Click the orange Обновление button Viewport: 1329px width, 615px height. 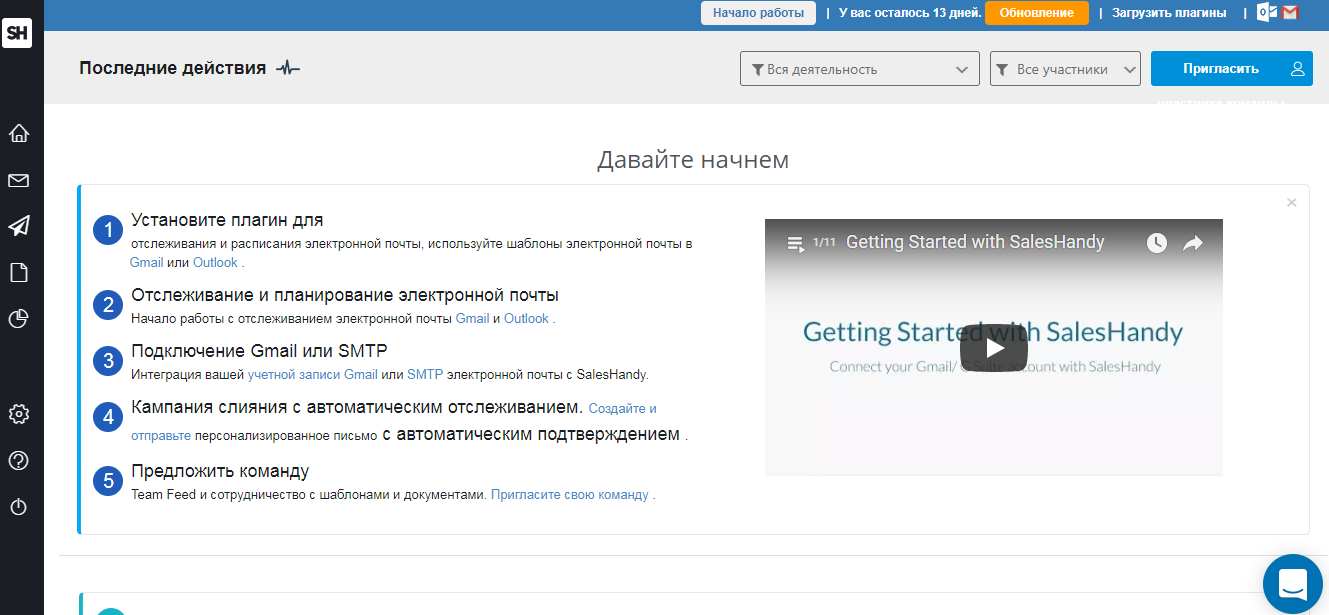click(1036, 13)
